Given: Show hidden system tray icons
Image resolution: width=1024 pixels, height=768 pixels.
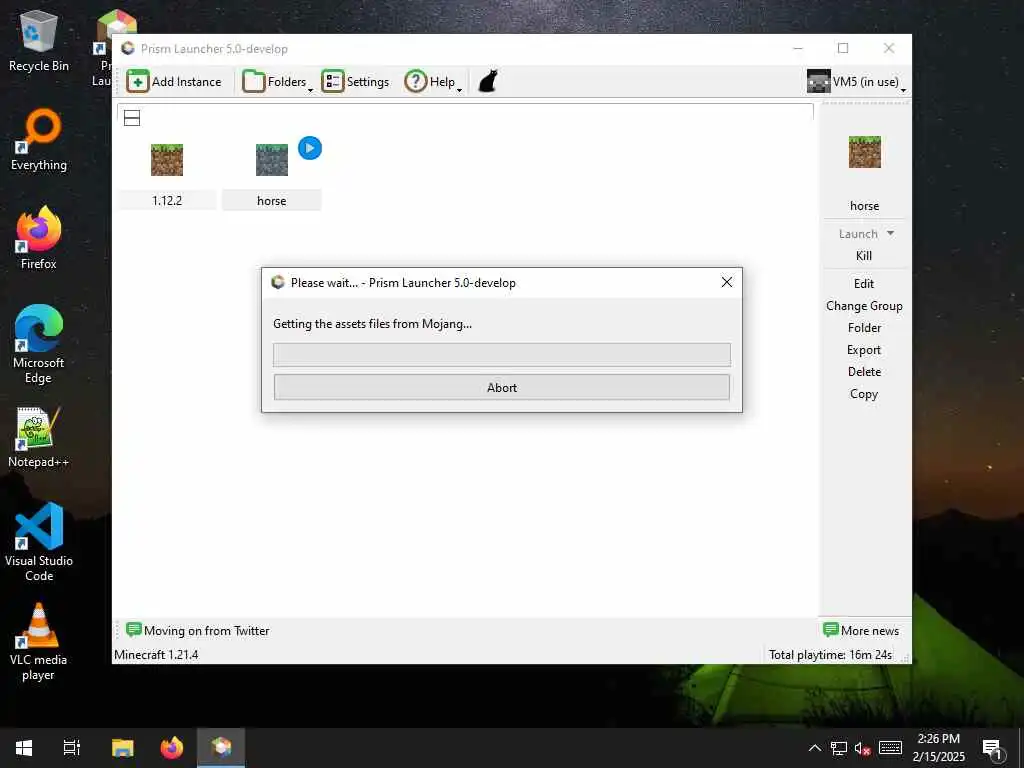Looking at the screenshot, I should 815,748.
